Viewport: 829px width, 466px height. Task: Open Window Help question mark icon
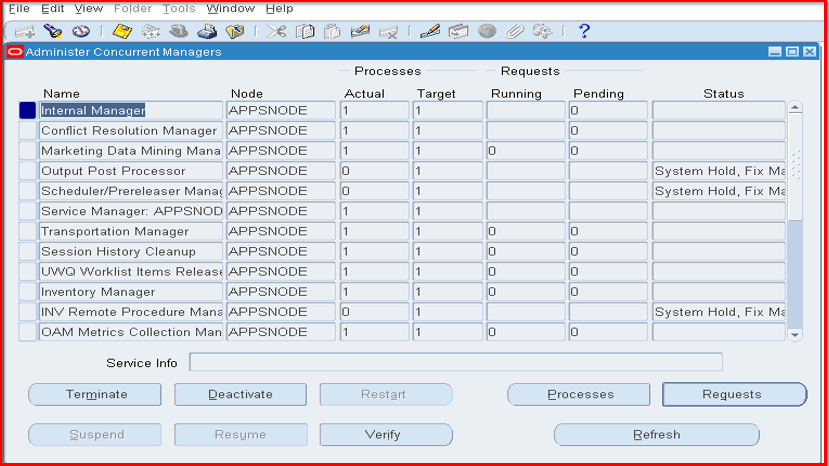pyautogui.click(x=584, y=31)
